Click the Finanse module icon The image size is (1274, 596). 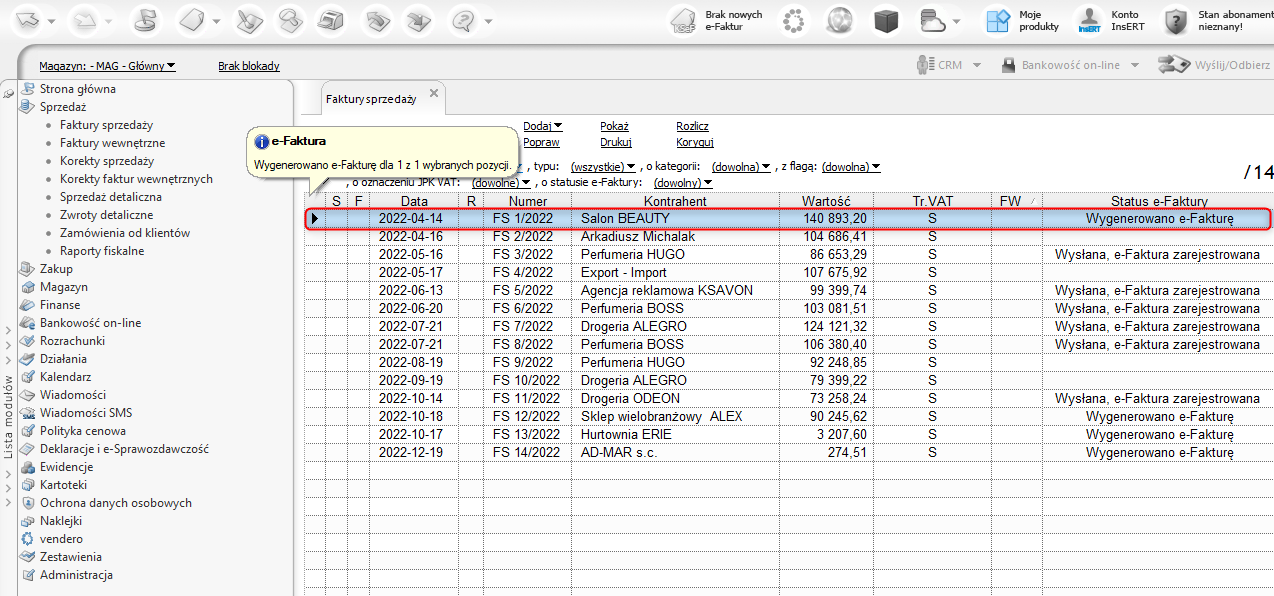29,305
